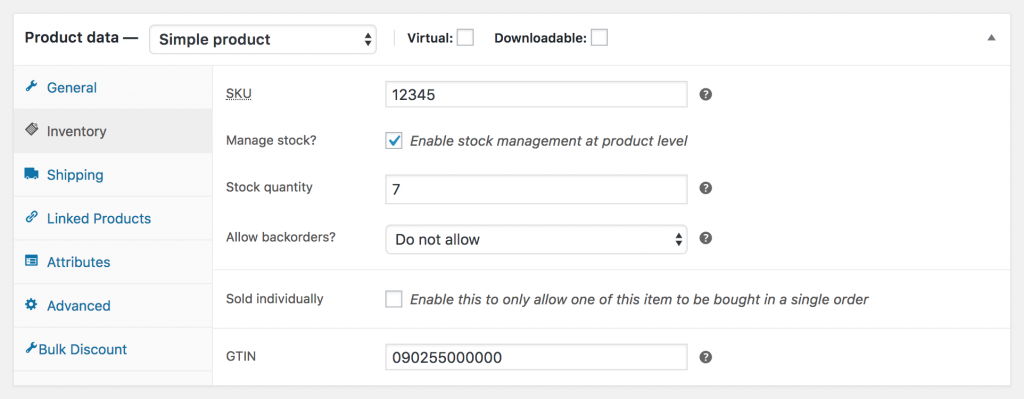
Task: Click the 'Stock quantity' label
Action: tap(269, 187)
